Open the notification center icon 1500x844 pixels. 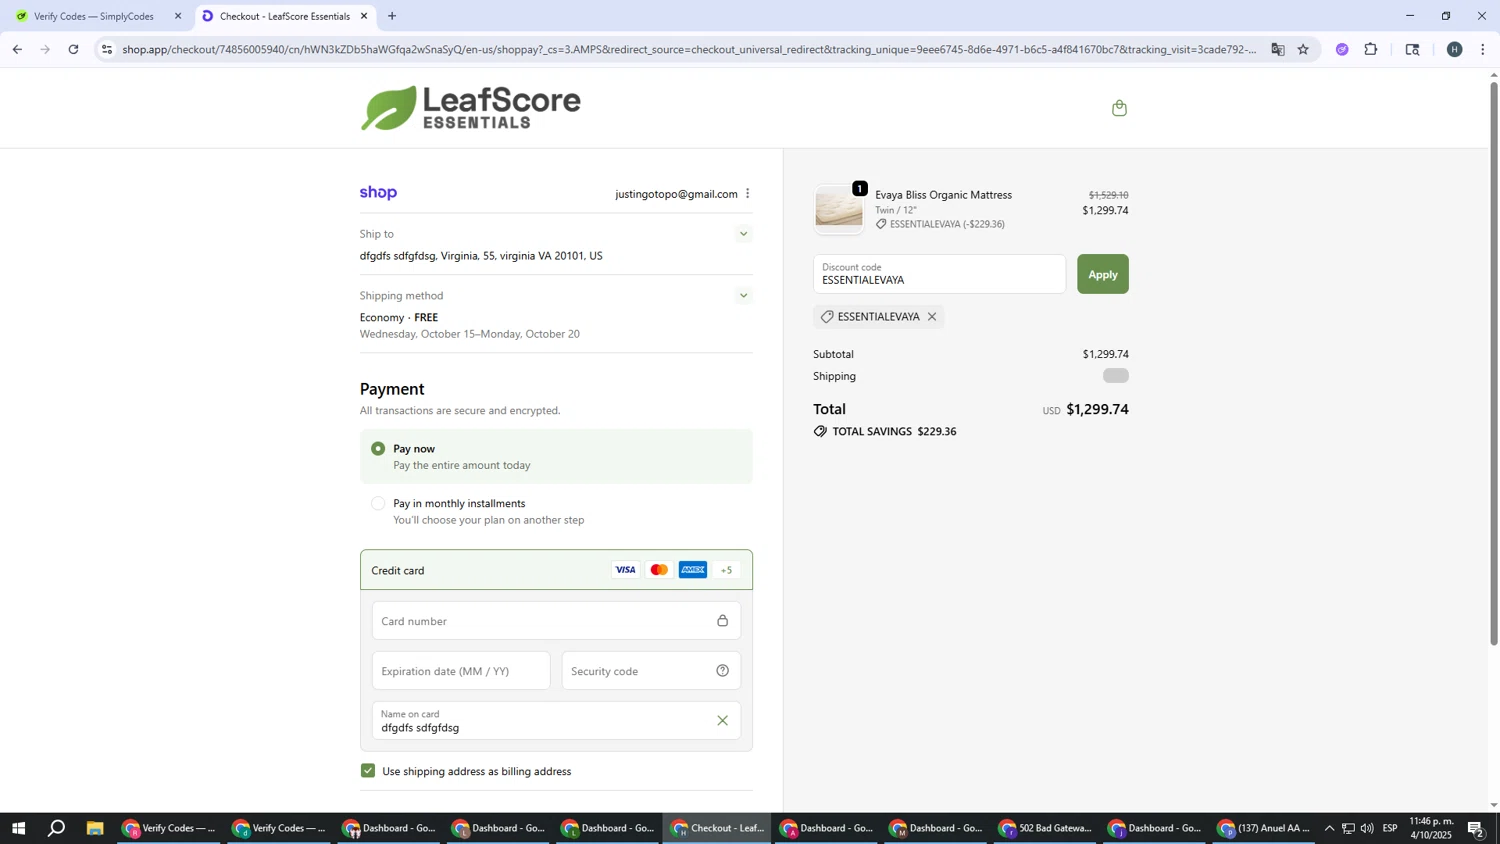point(1476,829)
